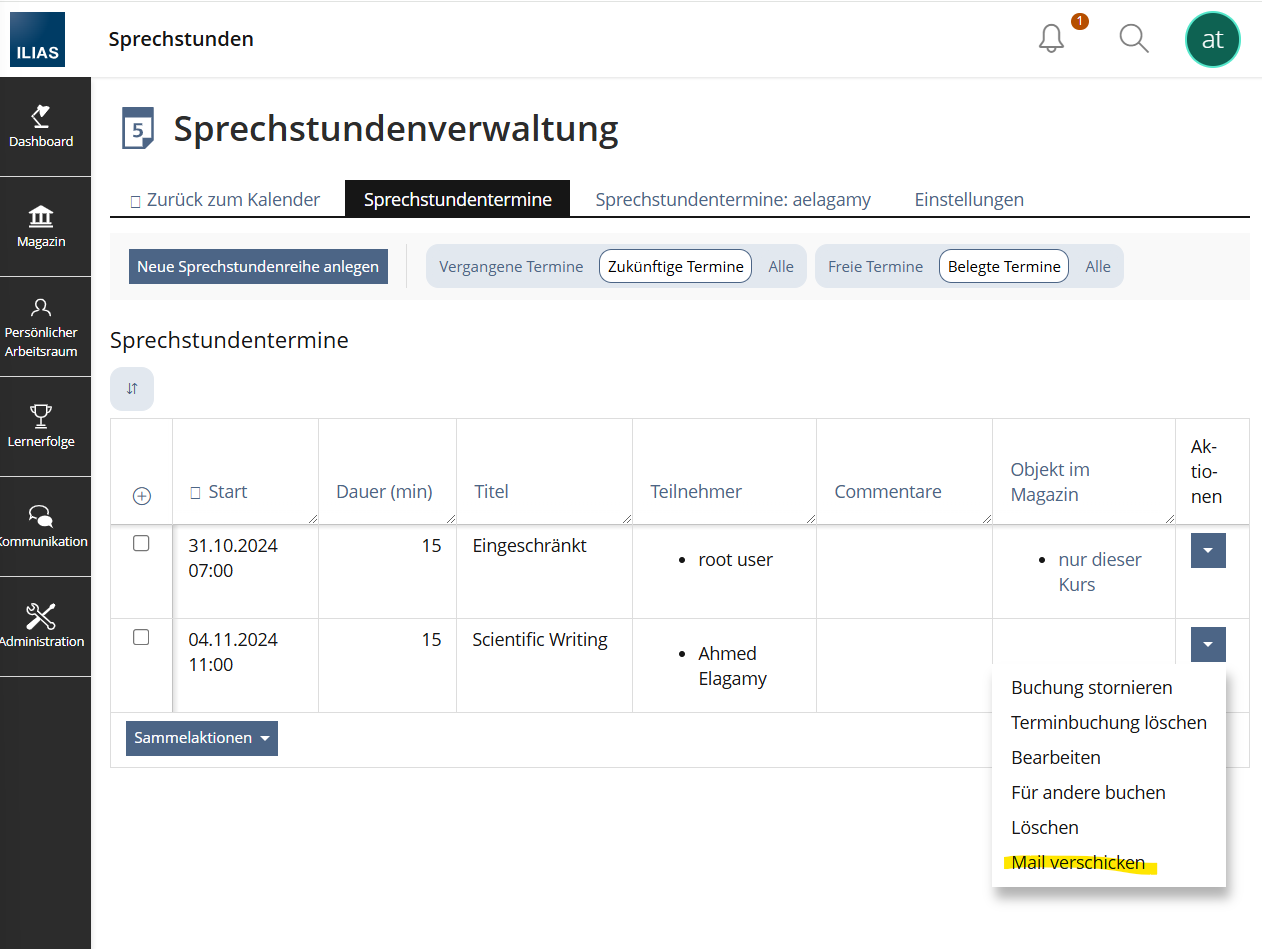Open Magazin from the sidebar
The image size is (1262, 949).
(42, 227)
